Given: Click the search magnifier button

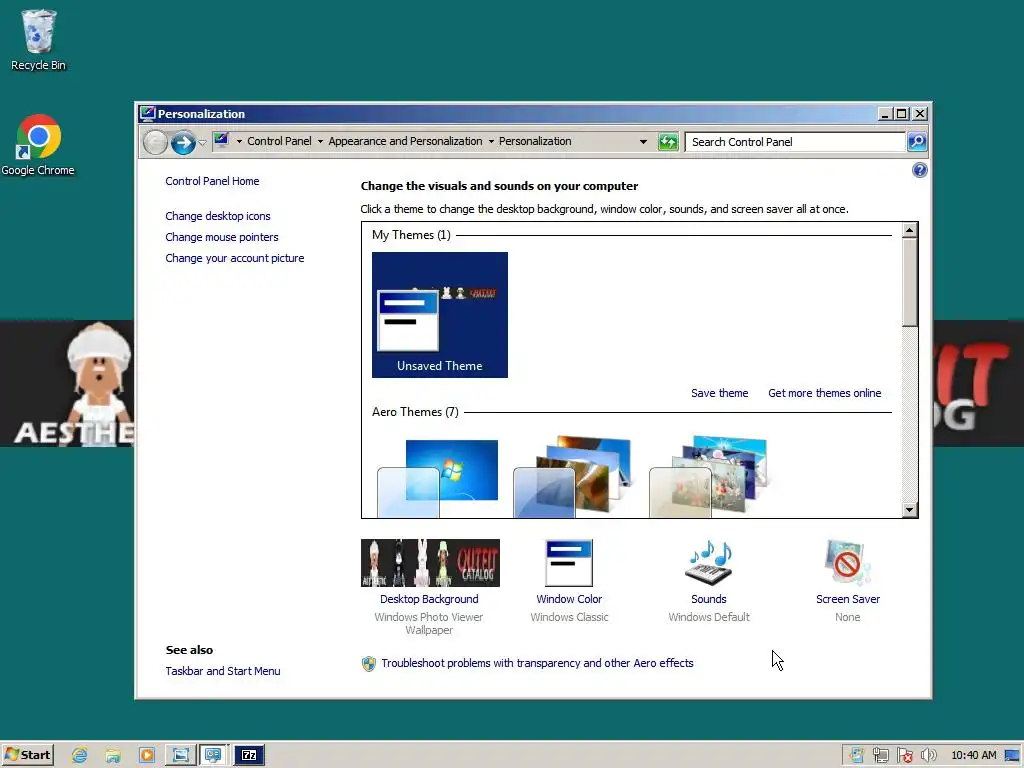Looking at the screenshot, I should (917, 142).
